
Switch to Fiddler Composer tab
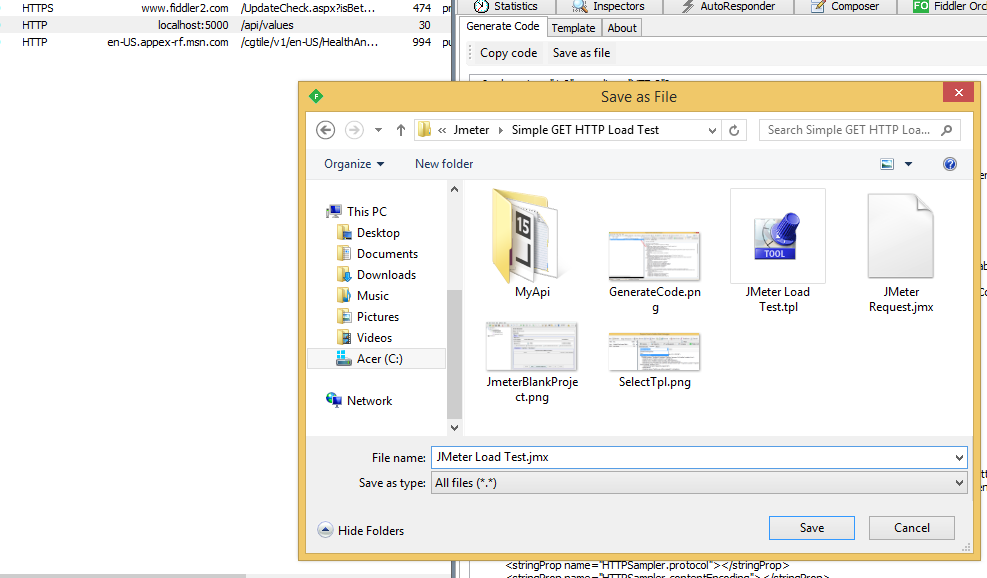[x=845, y=6]
